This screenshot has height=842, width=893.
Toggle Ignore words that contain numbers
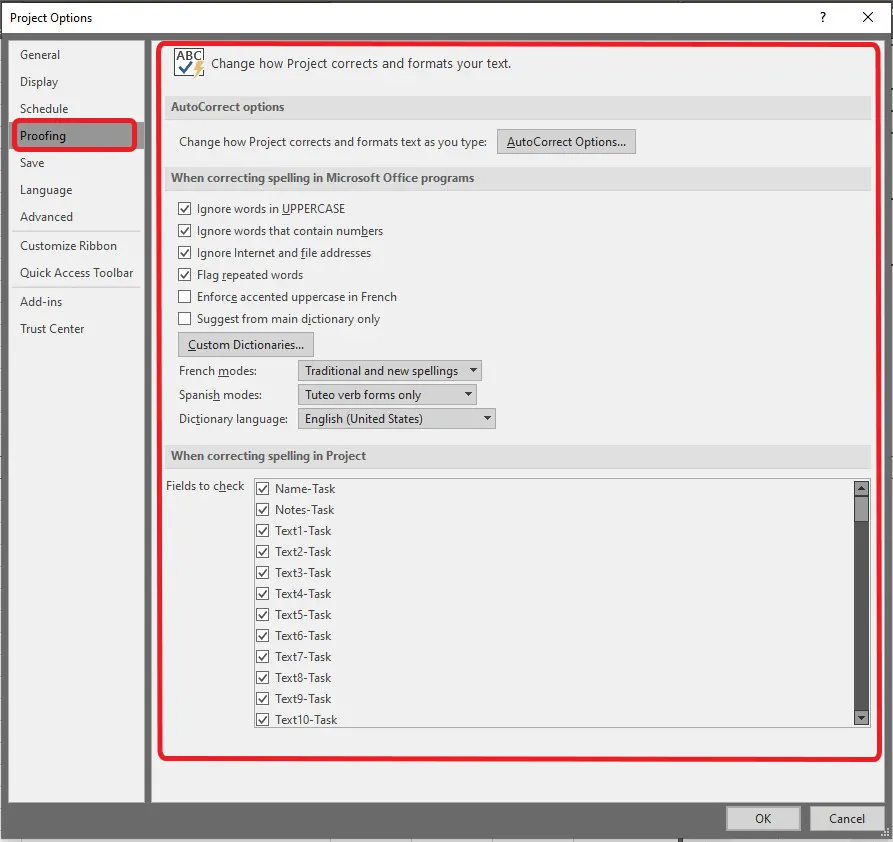185,231
